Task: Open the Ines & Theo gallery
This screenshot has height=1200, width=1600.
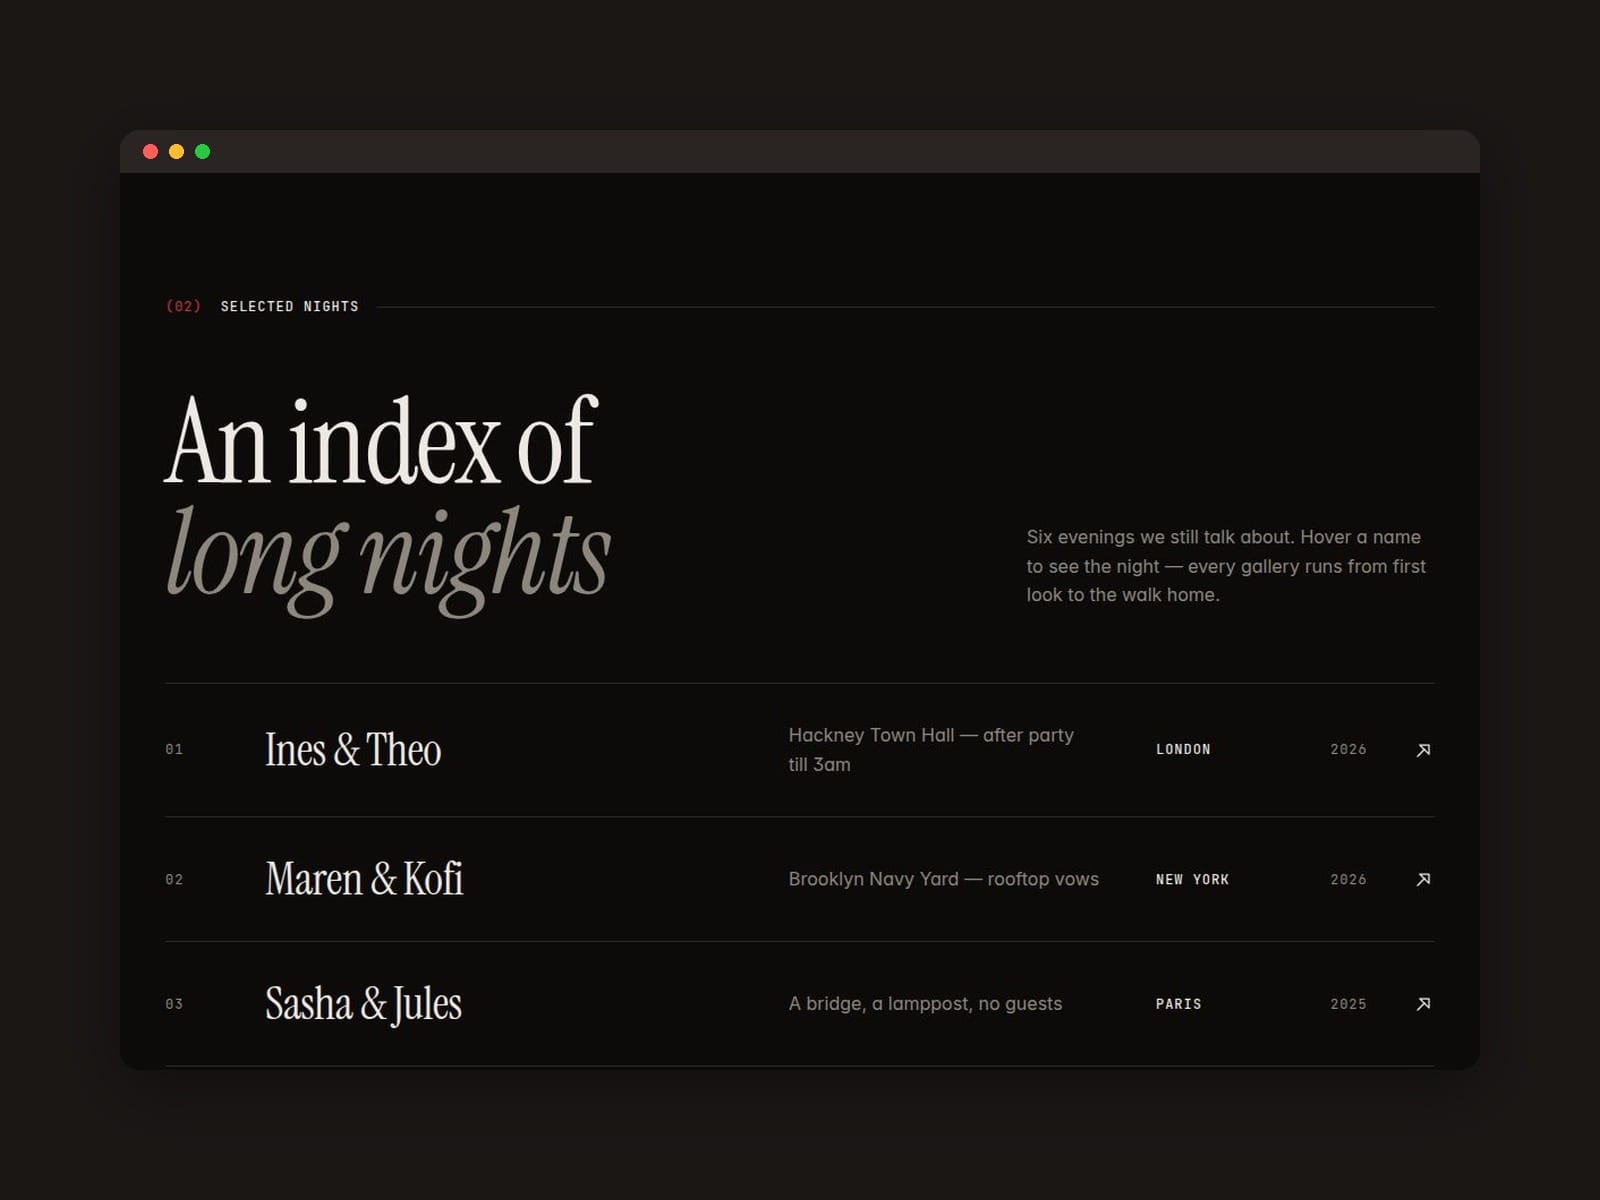Action: pyautogui.click(x=353, y=750)
